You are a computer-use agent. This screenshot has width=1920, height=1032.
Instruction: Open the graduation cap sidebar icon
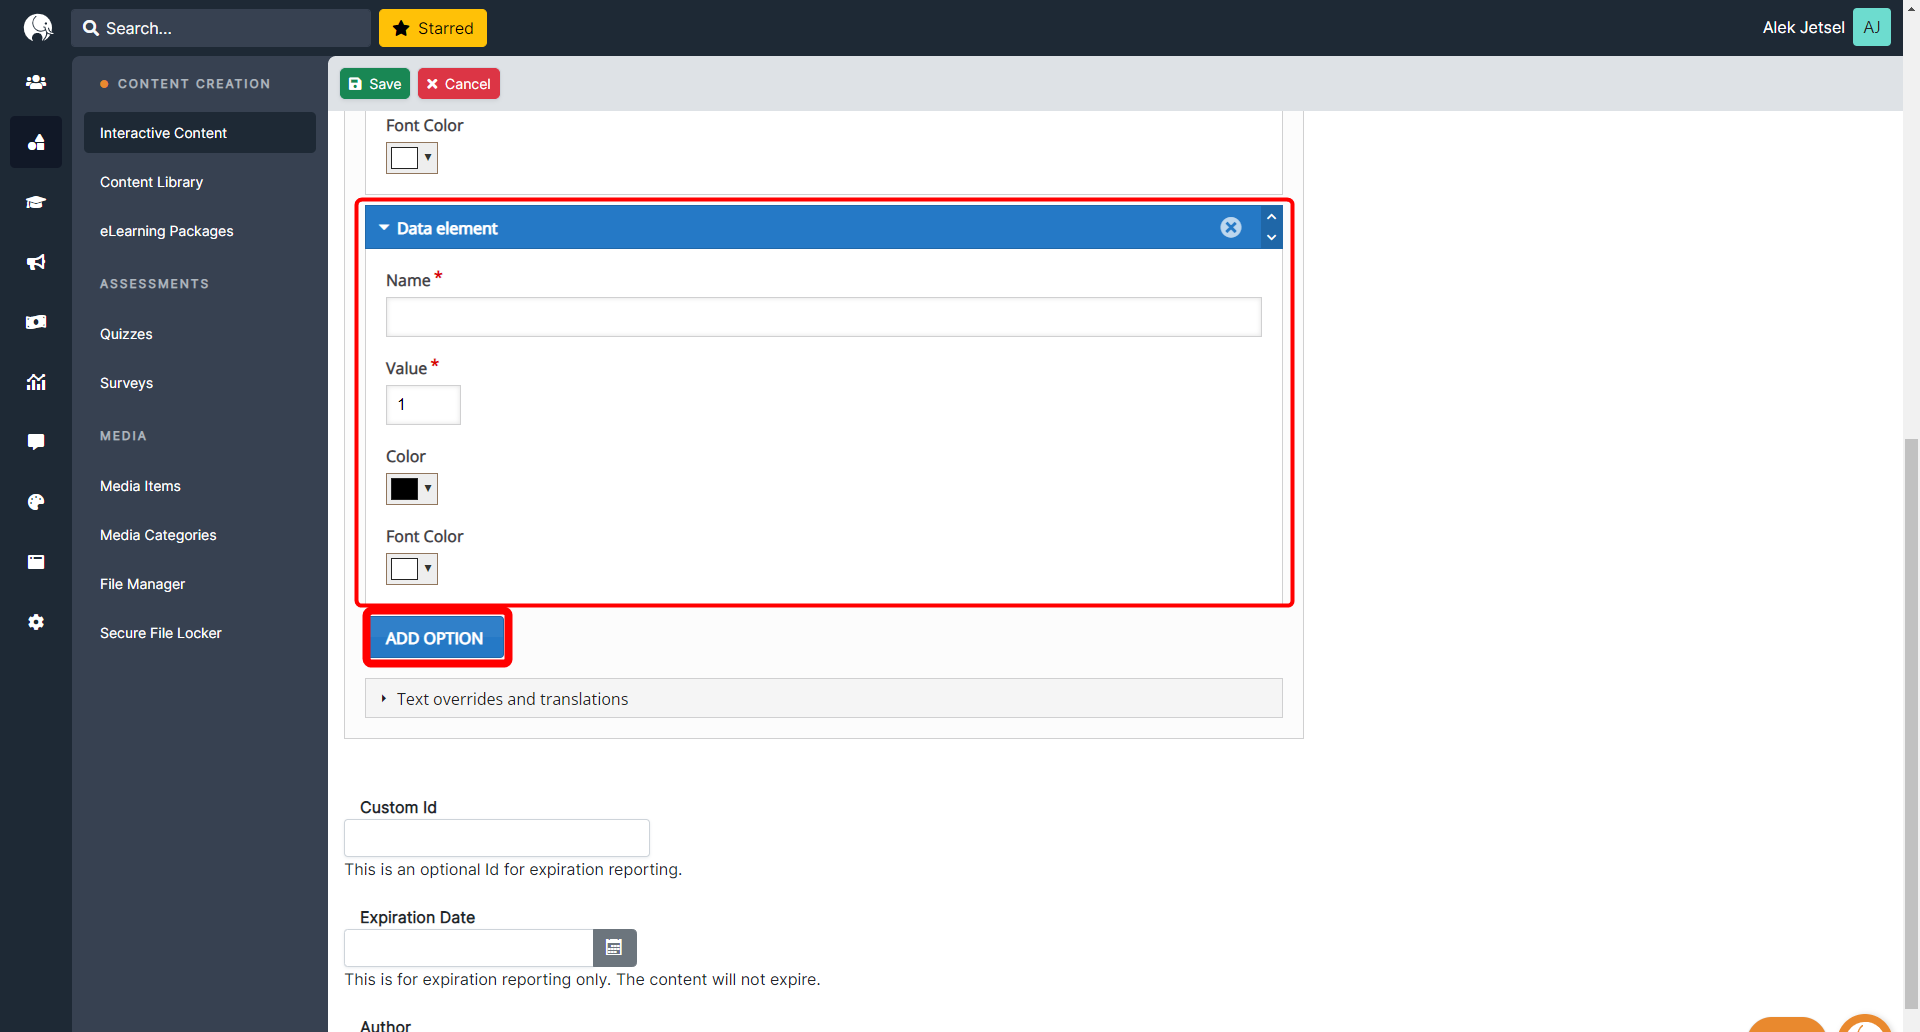[36, 202]
